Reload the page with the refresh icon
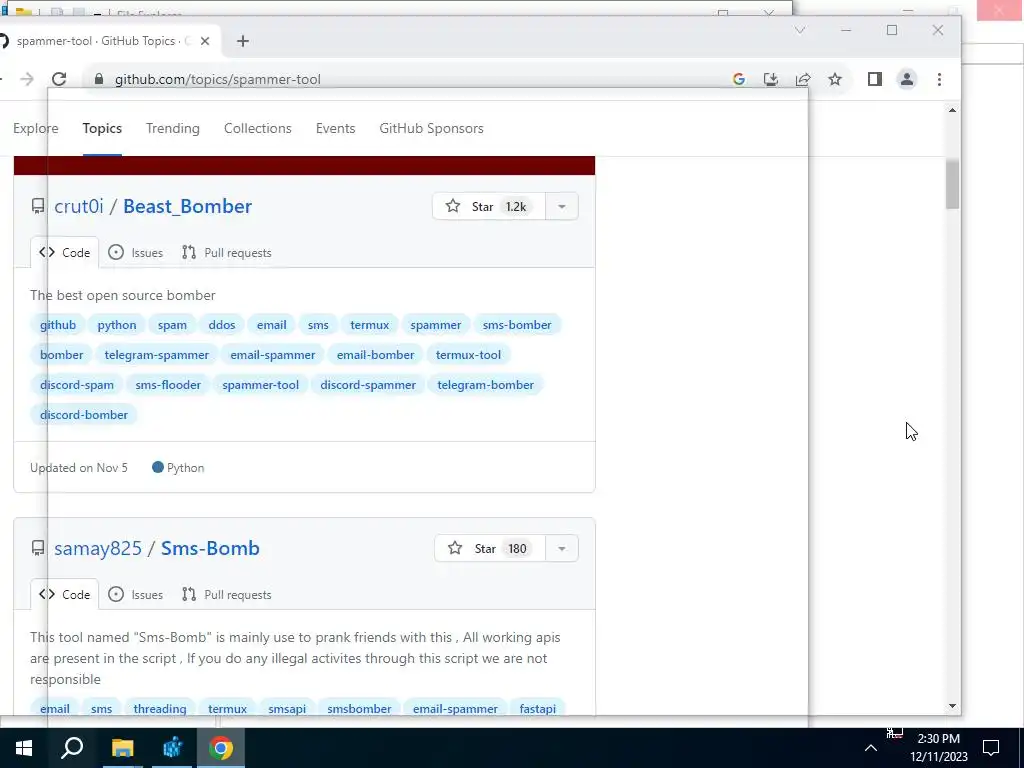 point(59,79)
